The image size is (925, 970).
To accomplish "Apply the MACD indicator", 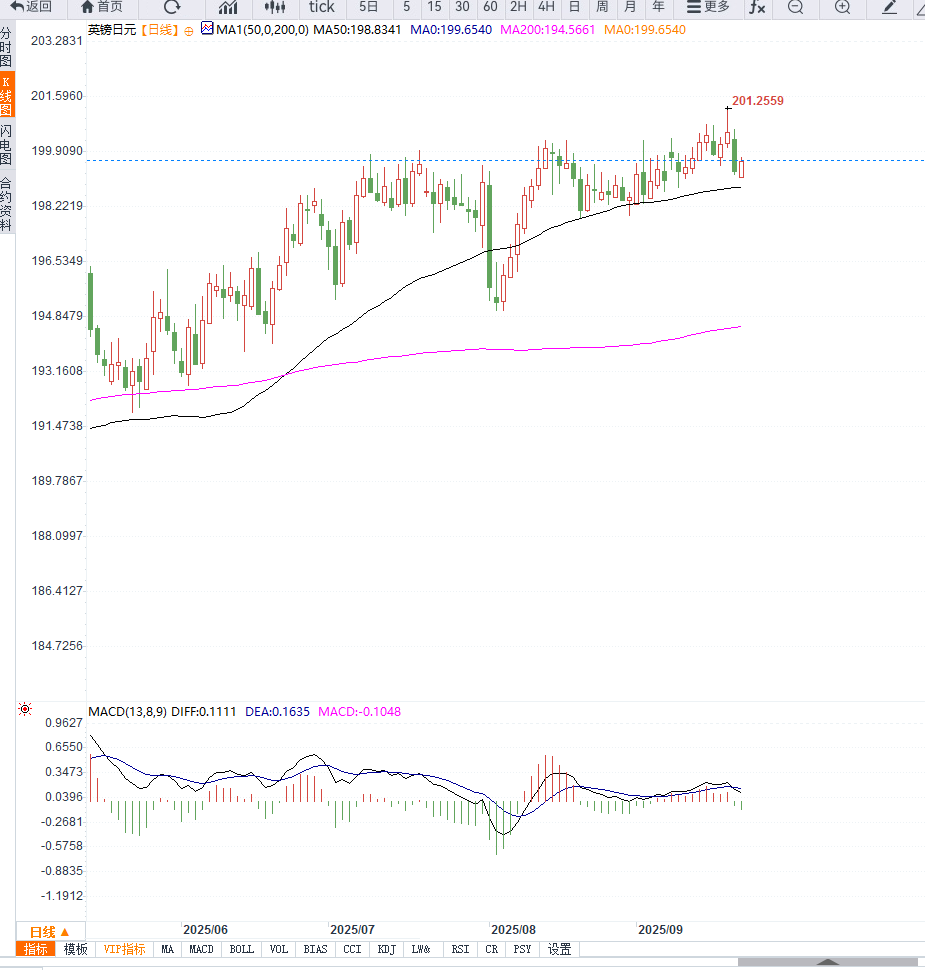I will coord(201,949).
